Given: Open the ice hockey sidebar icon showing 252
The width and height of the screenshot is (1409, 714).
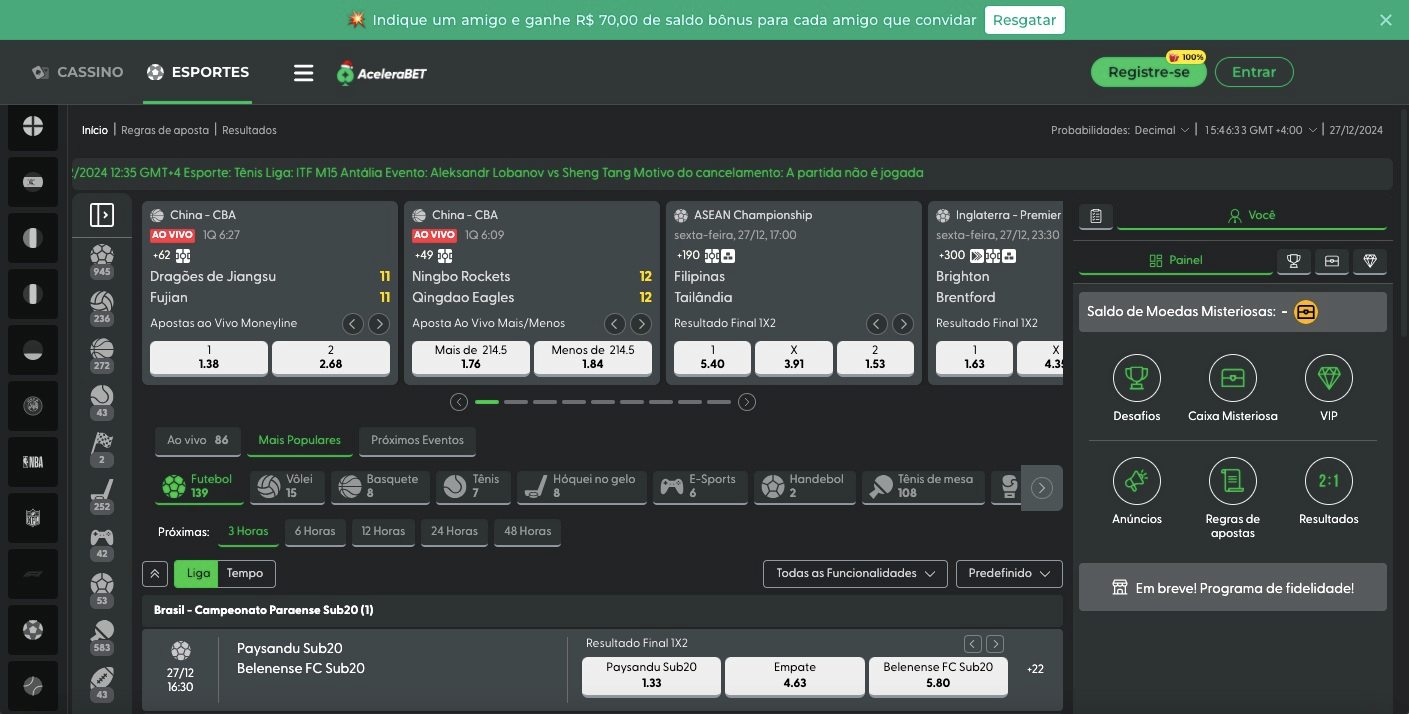Looking at the screenshot, I should click(x=102, y=497).
